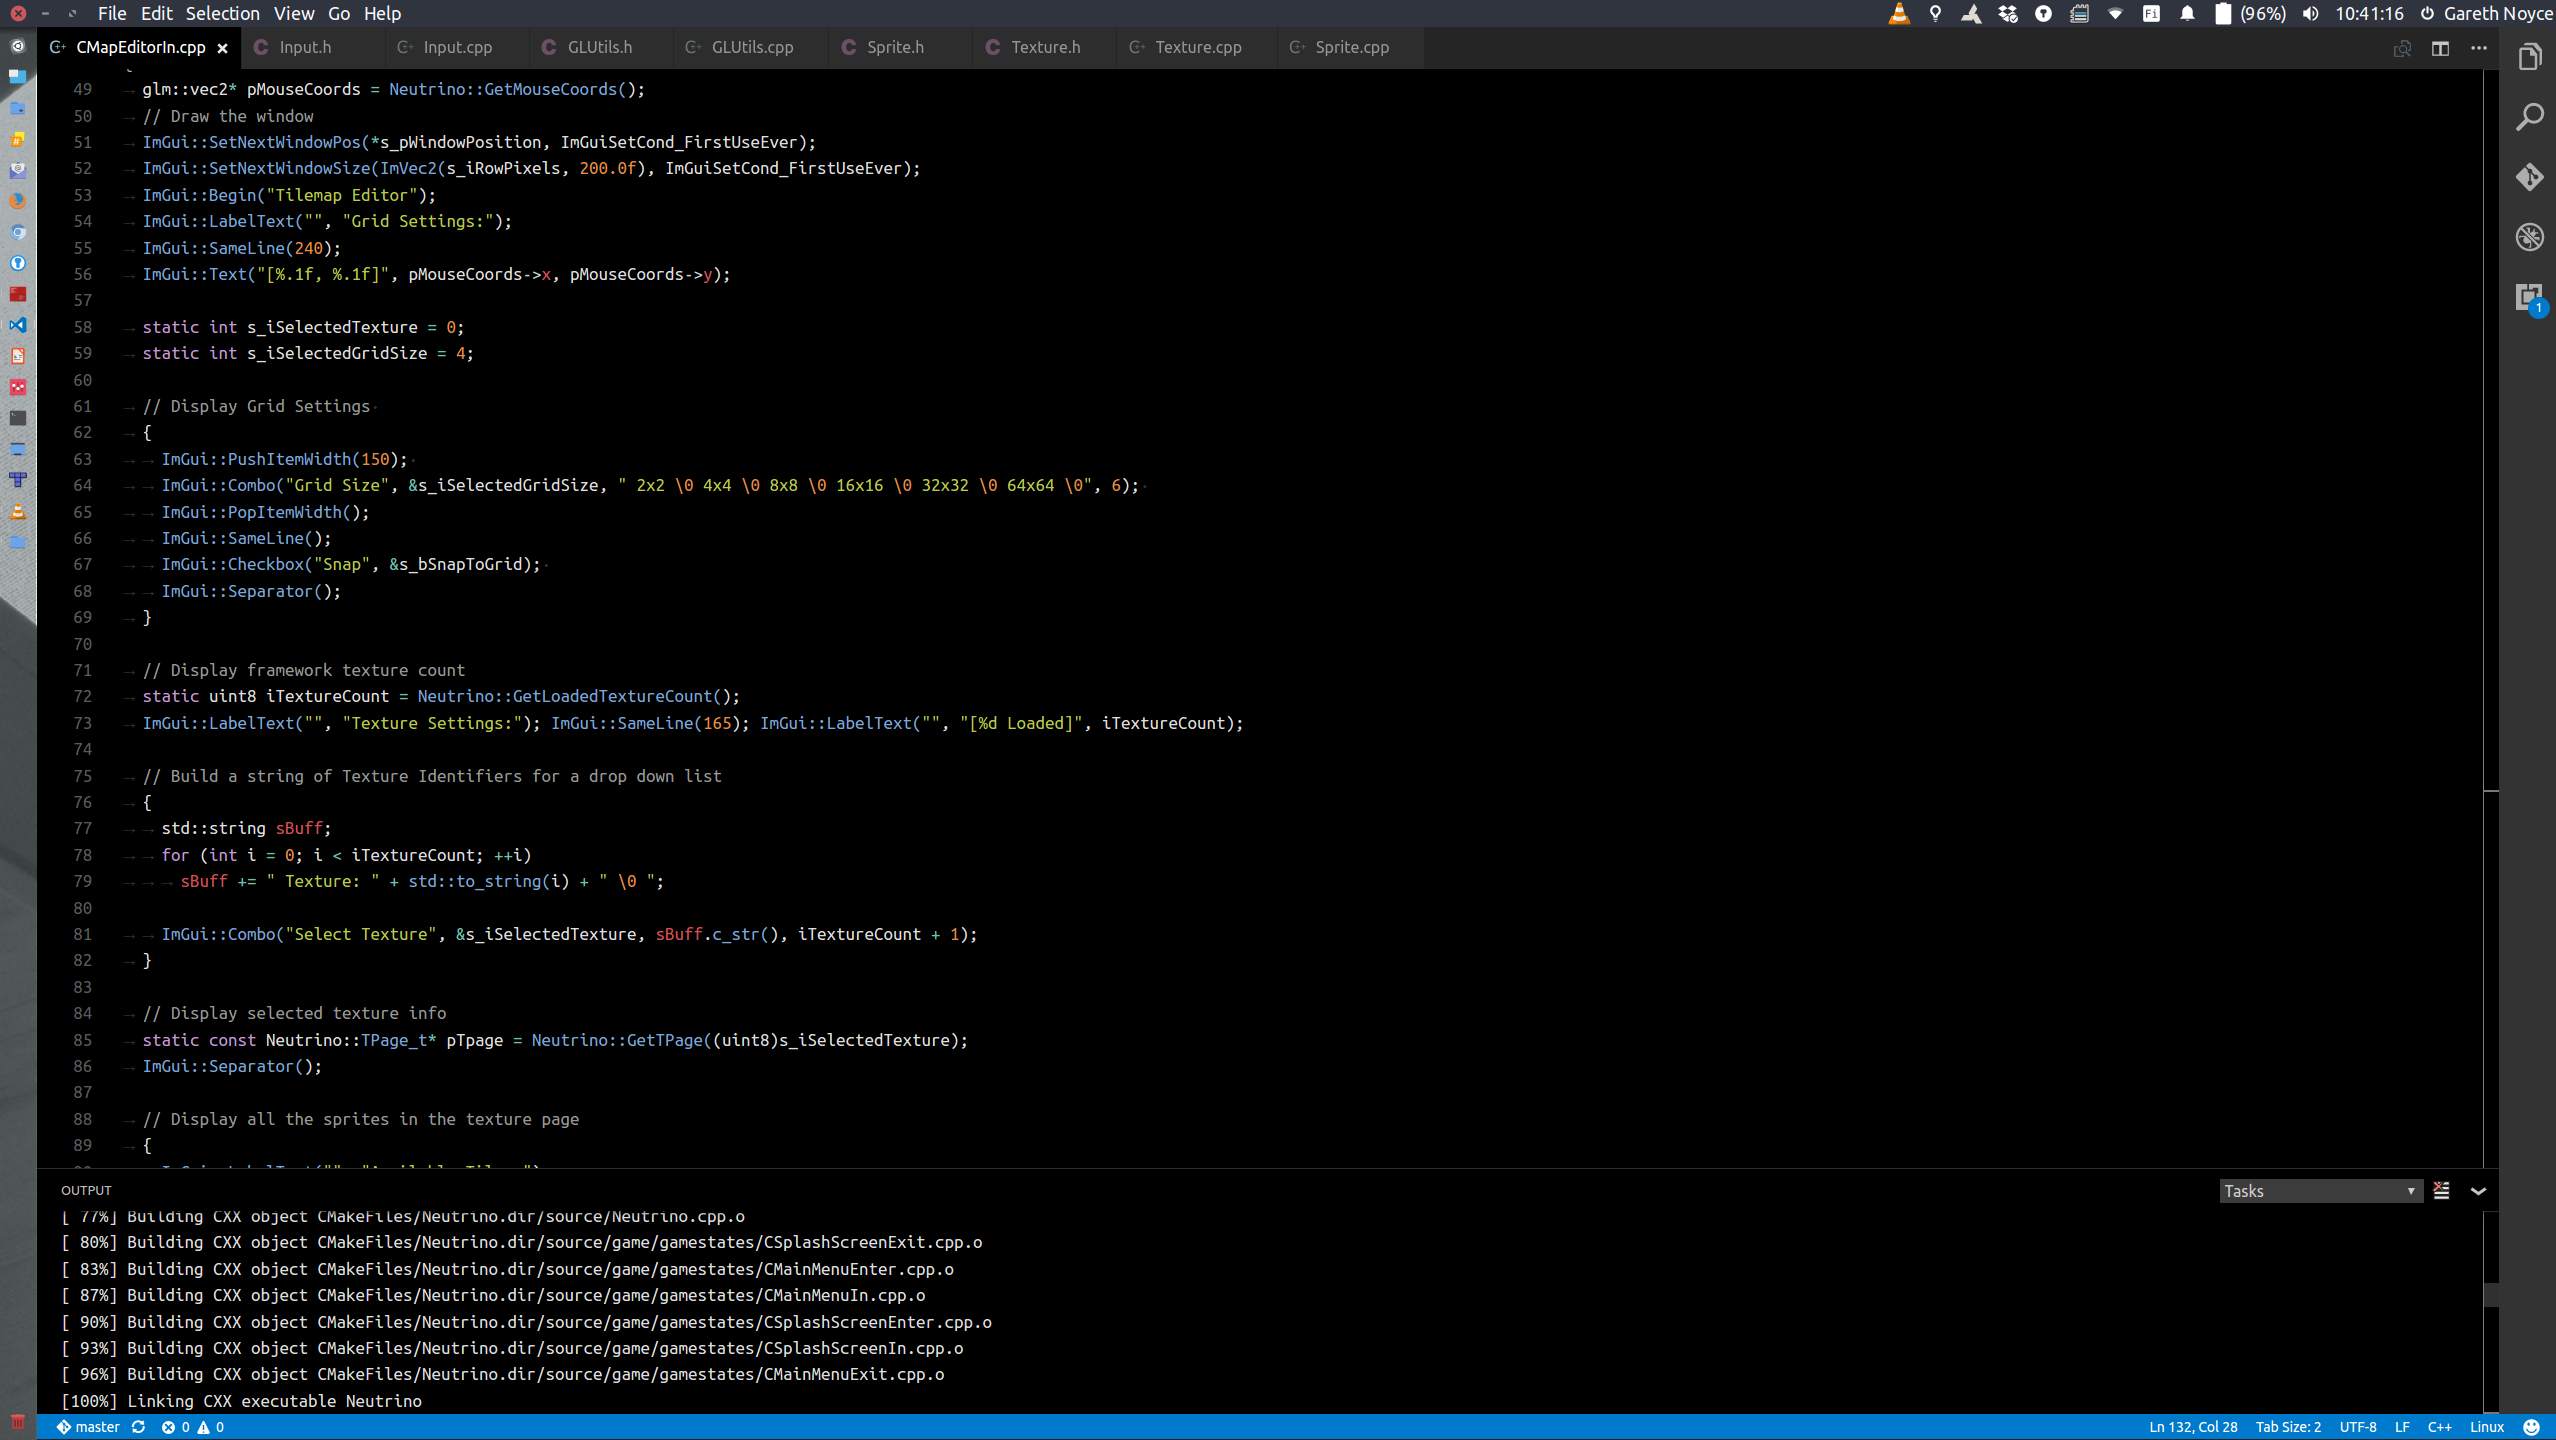Change indentation via Tab Size: 2
This screenshot has width=2556, height=1440.
tap(2288, 1427)
